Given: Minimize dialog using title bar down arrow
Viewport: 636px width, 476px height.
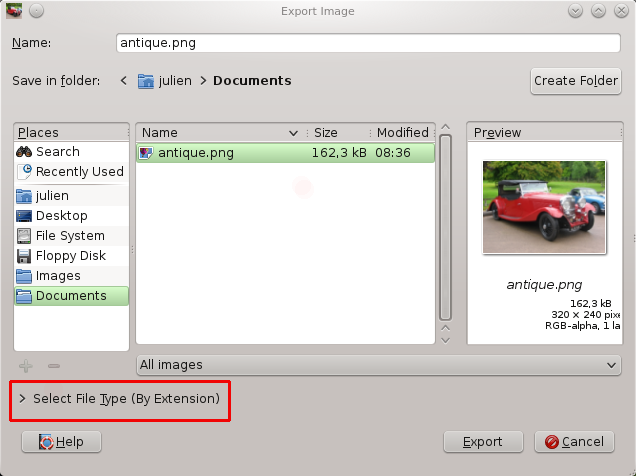Looking at the screenshot, I should coord(575,11).
